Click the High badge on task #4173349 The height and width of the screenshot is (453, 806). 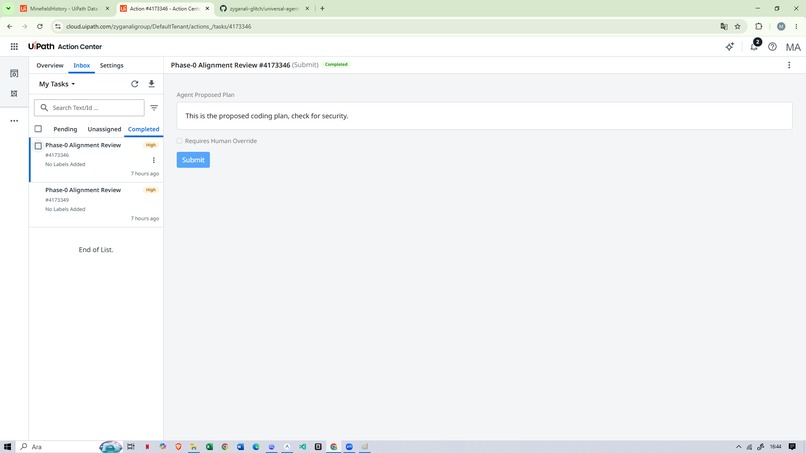click(151, 190)
